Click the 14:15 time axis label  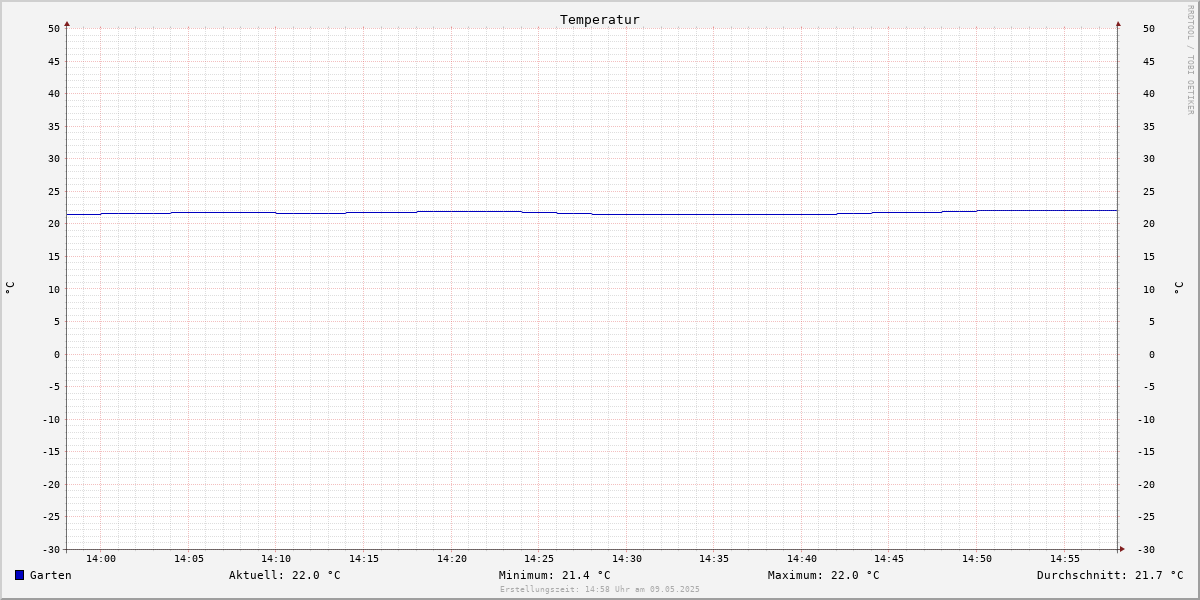(364, 558)
